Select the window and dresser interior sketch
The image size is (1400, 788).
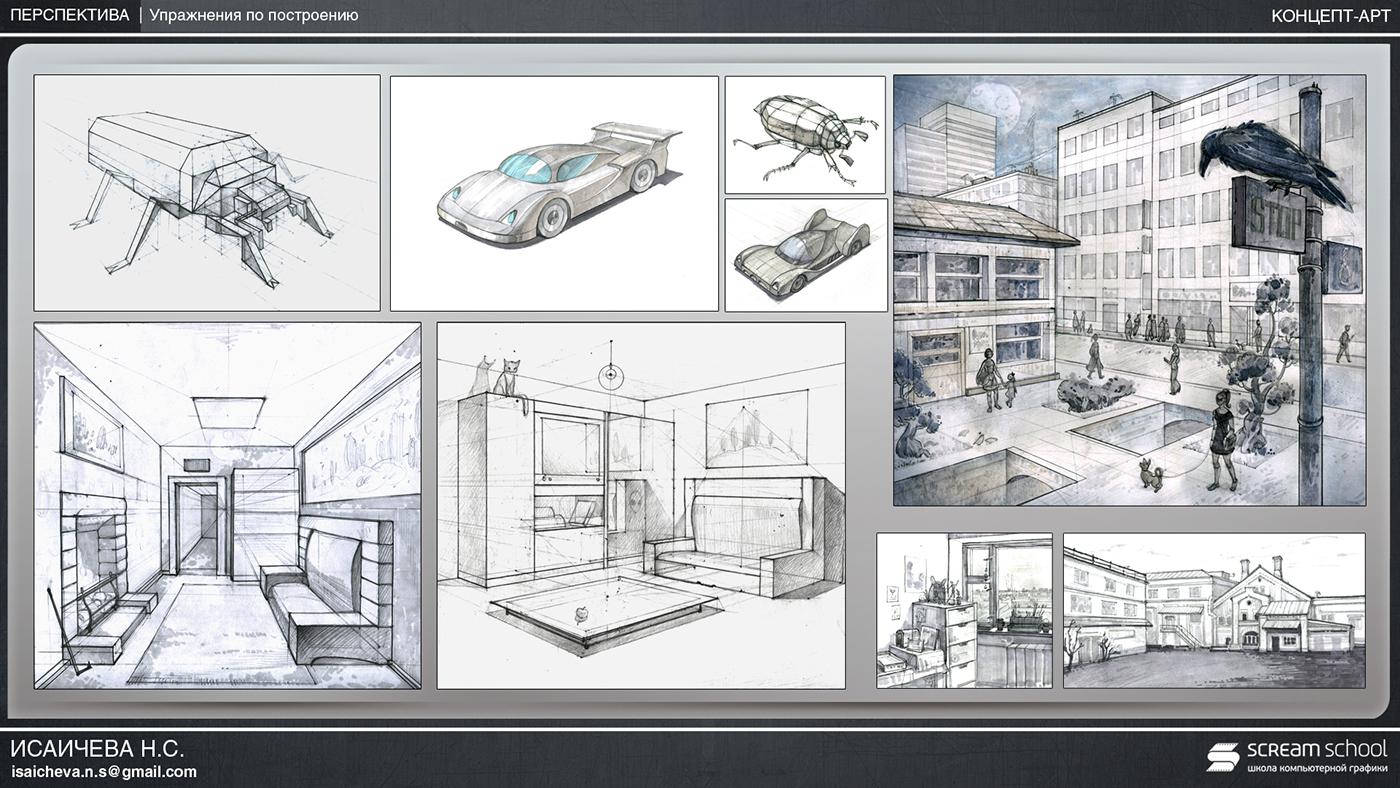tap(964, 610)
